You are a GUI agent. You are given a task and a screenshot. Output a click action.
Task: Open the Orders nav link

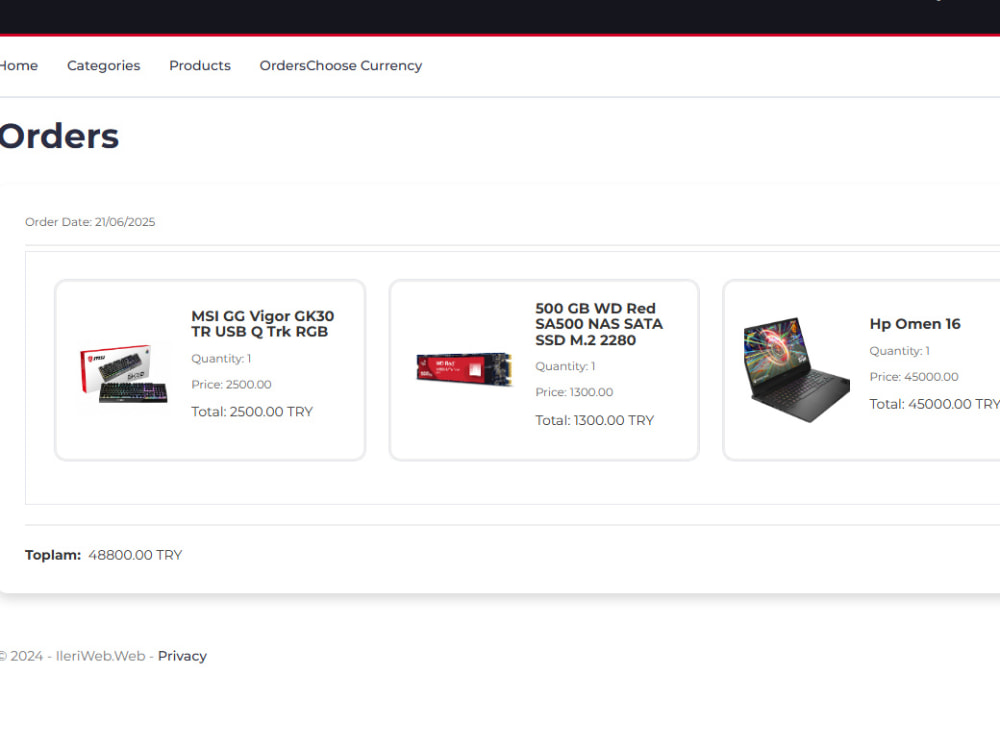point(283,66)
